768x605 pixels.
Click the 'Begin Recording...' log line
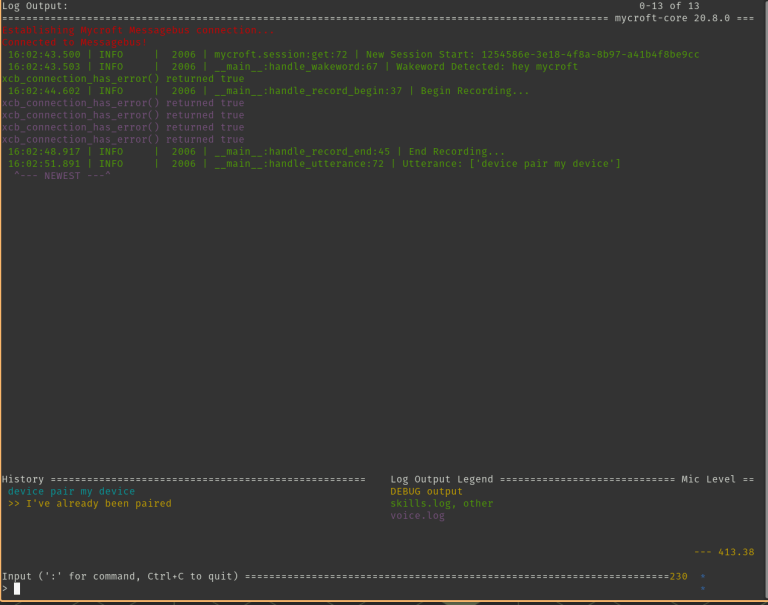coord(268,91)
